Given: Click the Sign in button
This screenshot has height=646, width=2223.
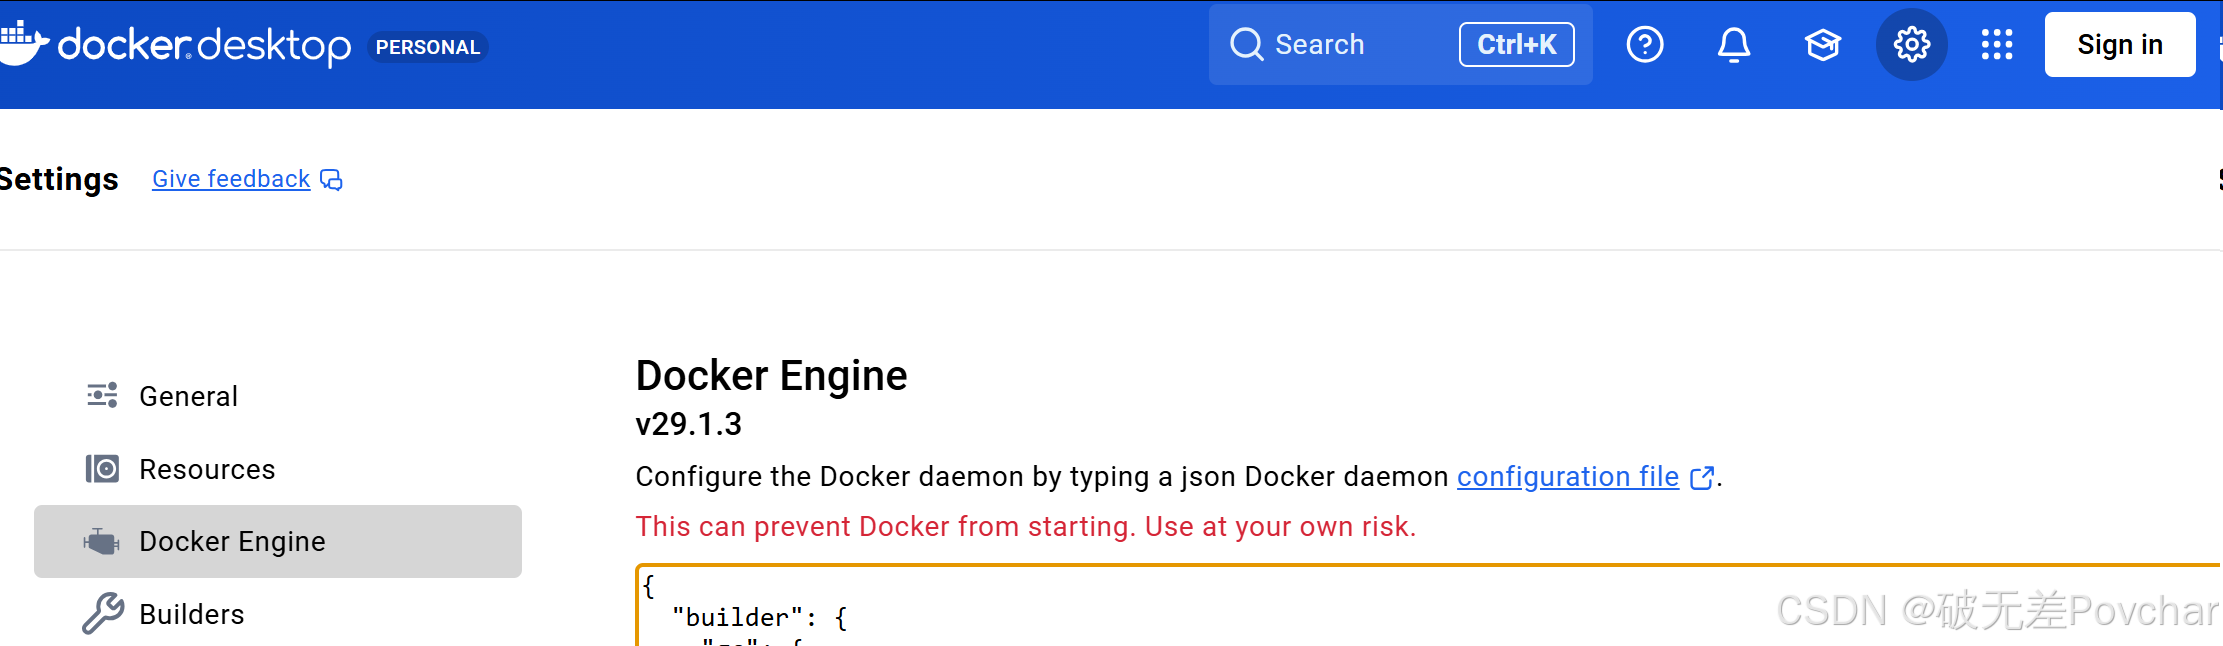Looking at the screenshot, I should coord(2120,44).
